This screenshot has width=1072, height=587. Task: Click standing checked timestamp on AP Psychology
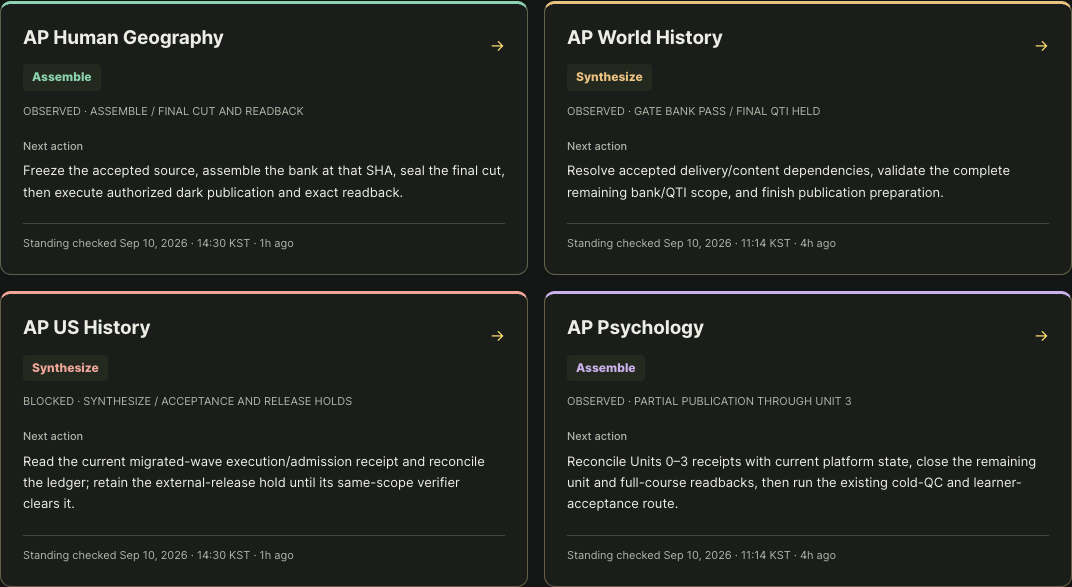point(701,556)
